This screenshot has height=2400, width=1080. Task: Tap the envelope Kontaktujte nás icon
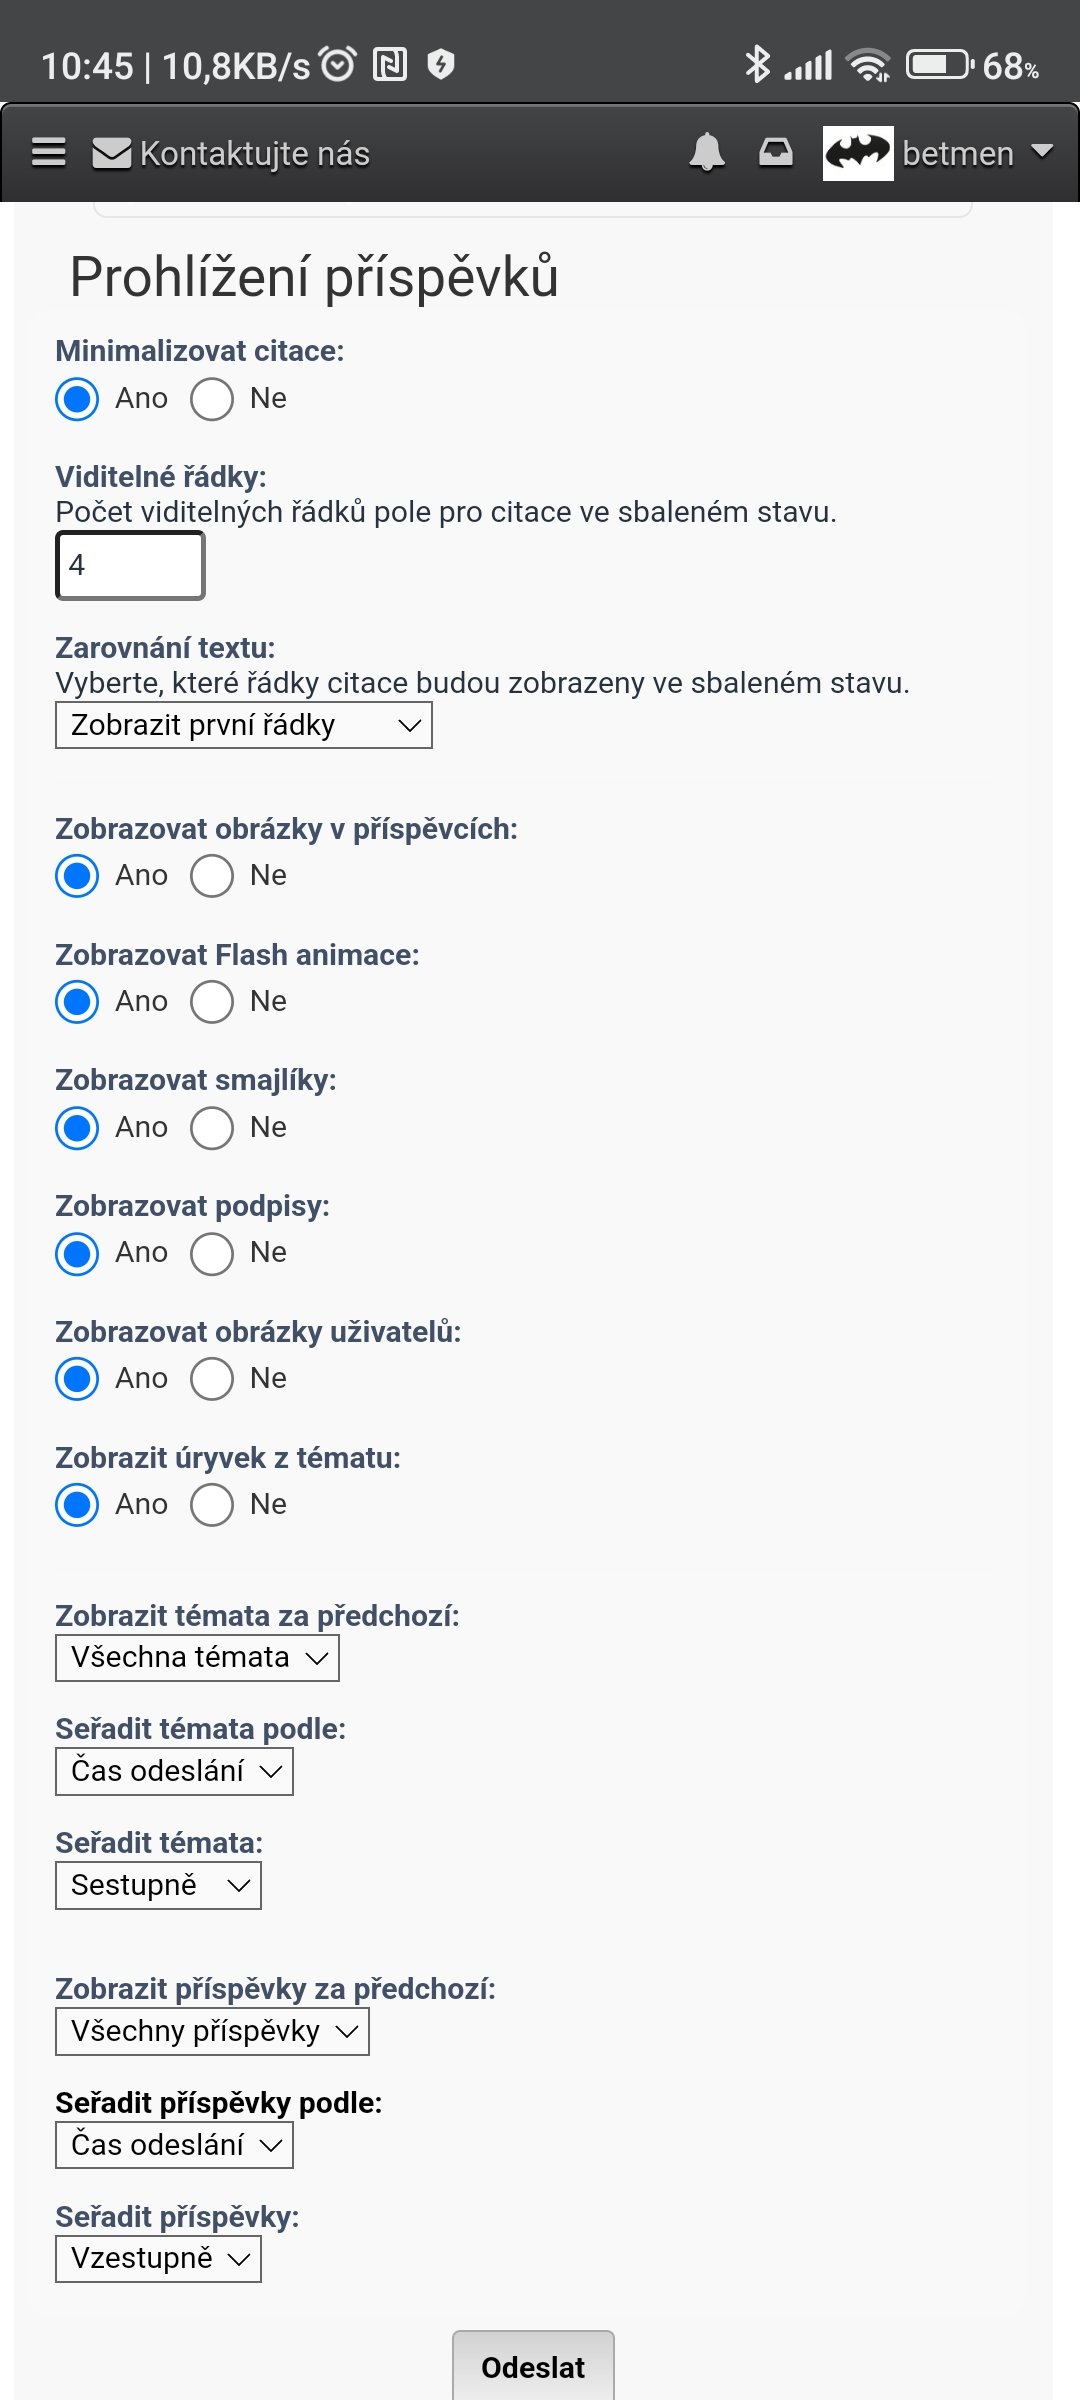point(111,154)
